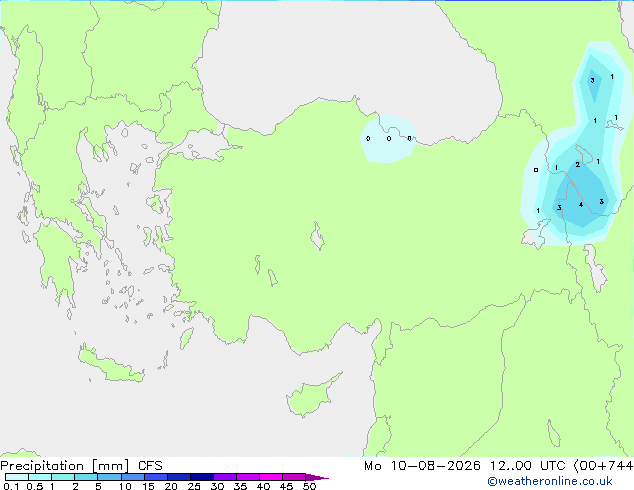
Task: Click the 40 mm pink legend swatch
Action: [271, 477]
